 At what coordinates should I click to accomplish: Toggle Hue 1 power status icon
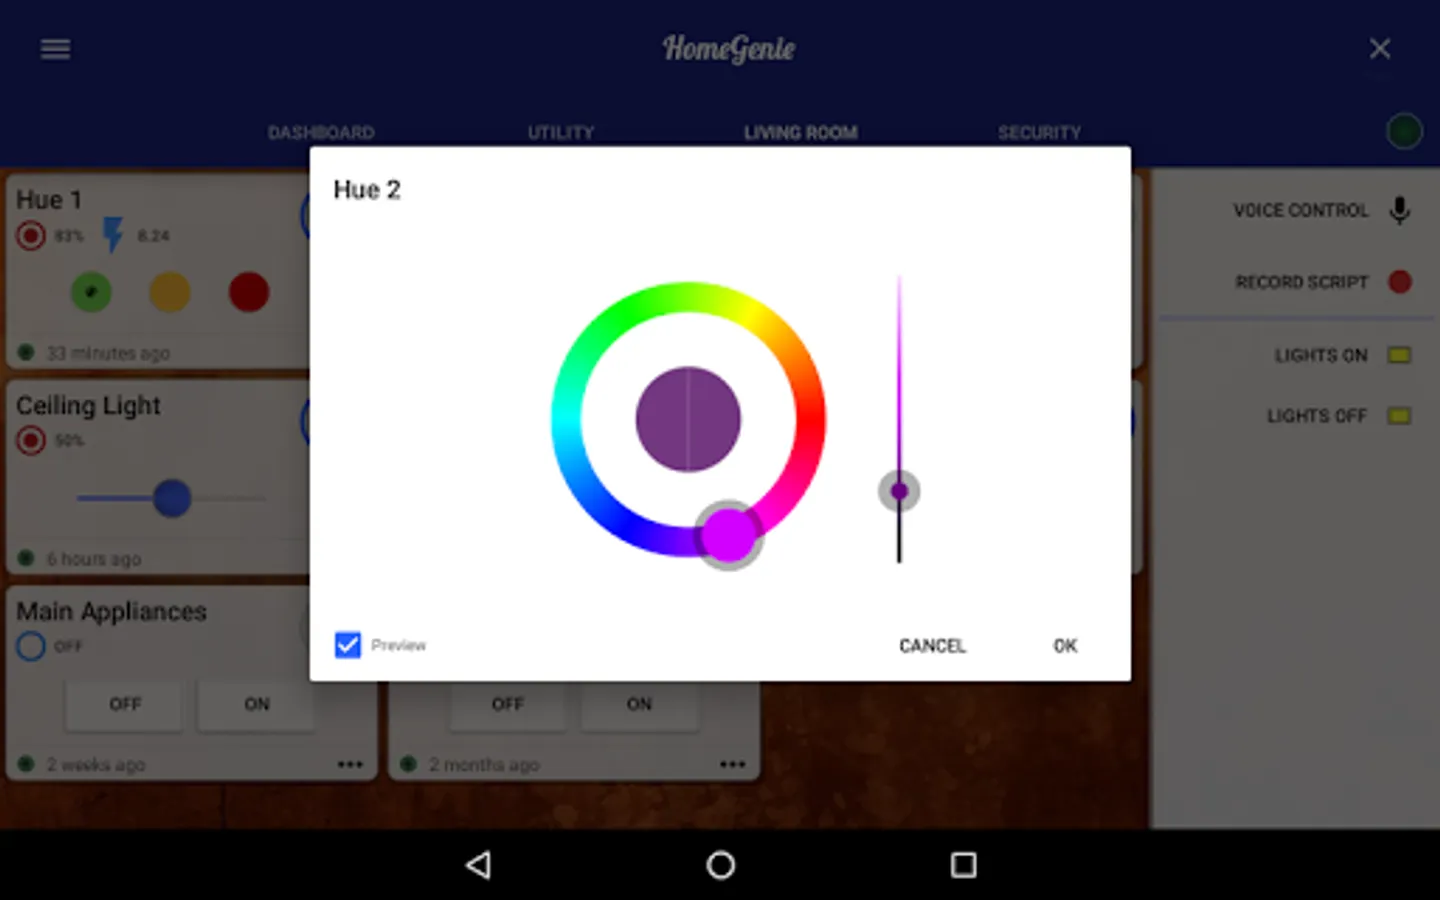(31, 236)
